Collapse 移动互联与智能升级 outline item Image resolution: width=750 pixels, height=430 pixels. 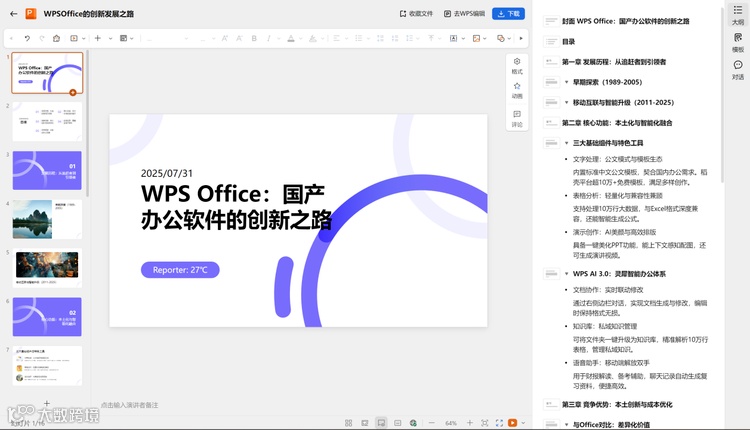566,102
